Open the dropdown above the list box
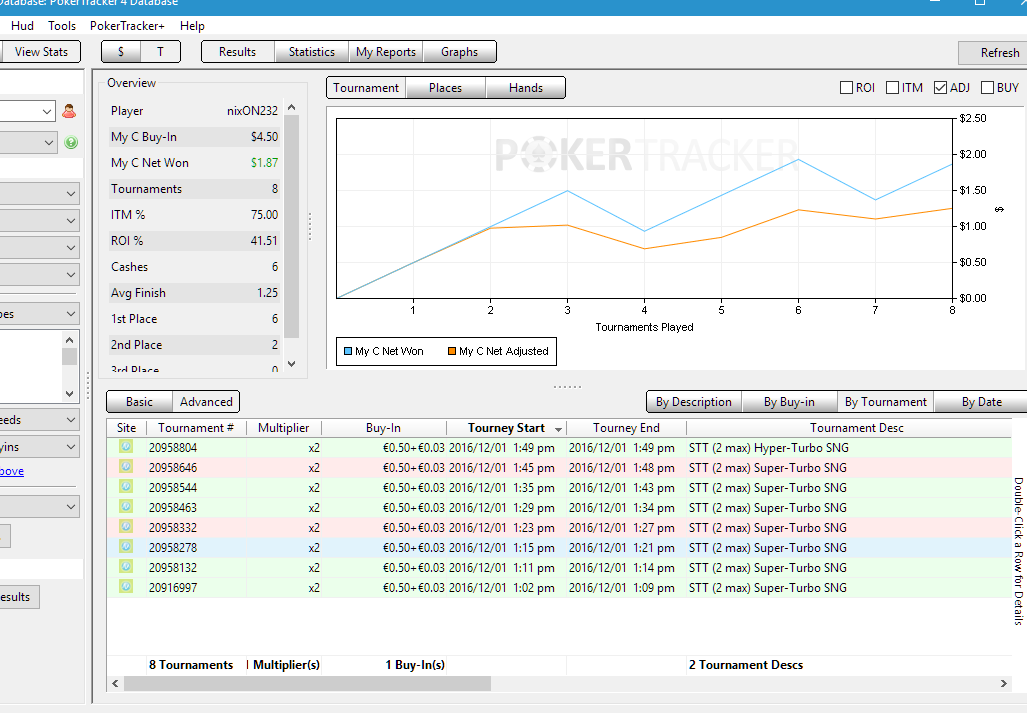Viewport: 1027px width, 713px height. click(70, 314)
